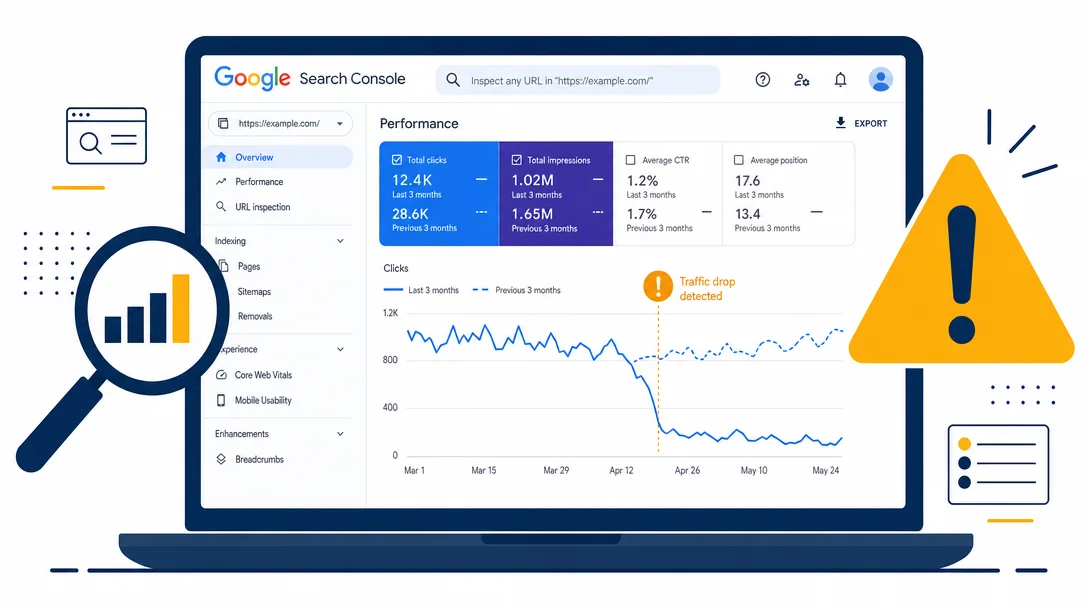Open Removals under Indexing
Viewport: 1088px width, 608px height.
(255, 316)
